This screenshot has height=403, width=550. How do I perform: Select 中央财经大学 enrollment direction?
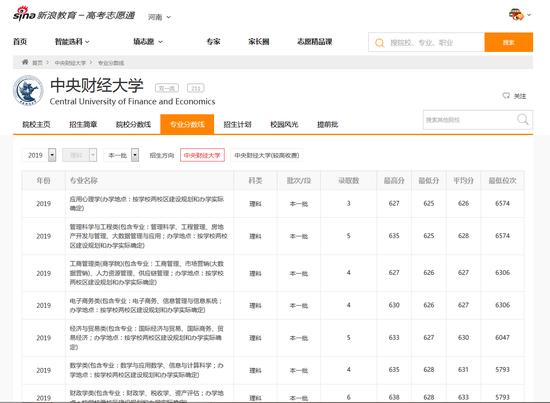[202, 155]
